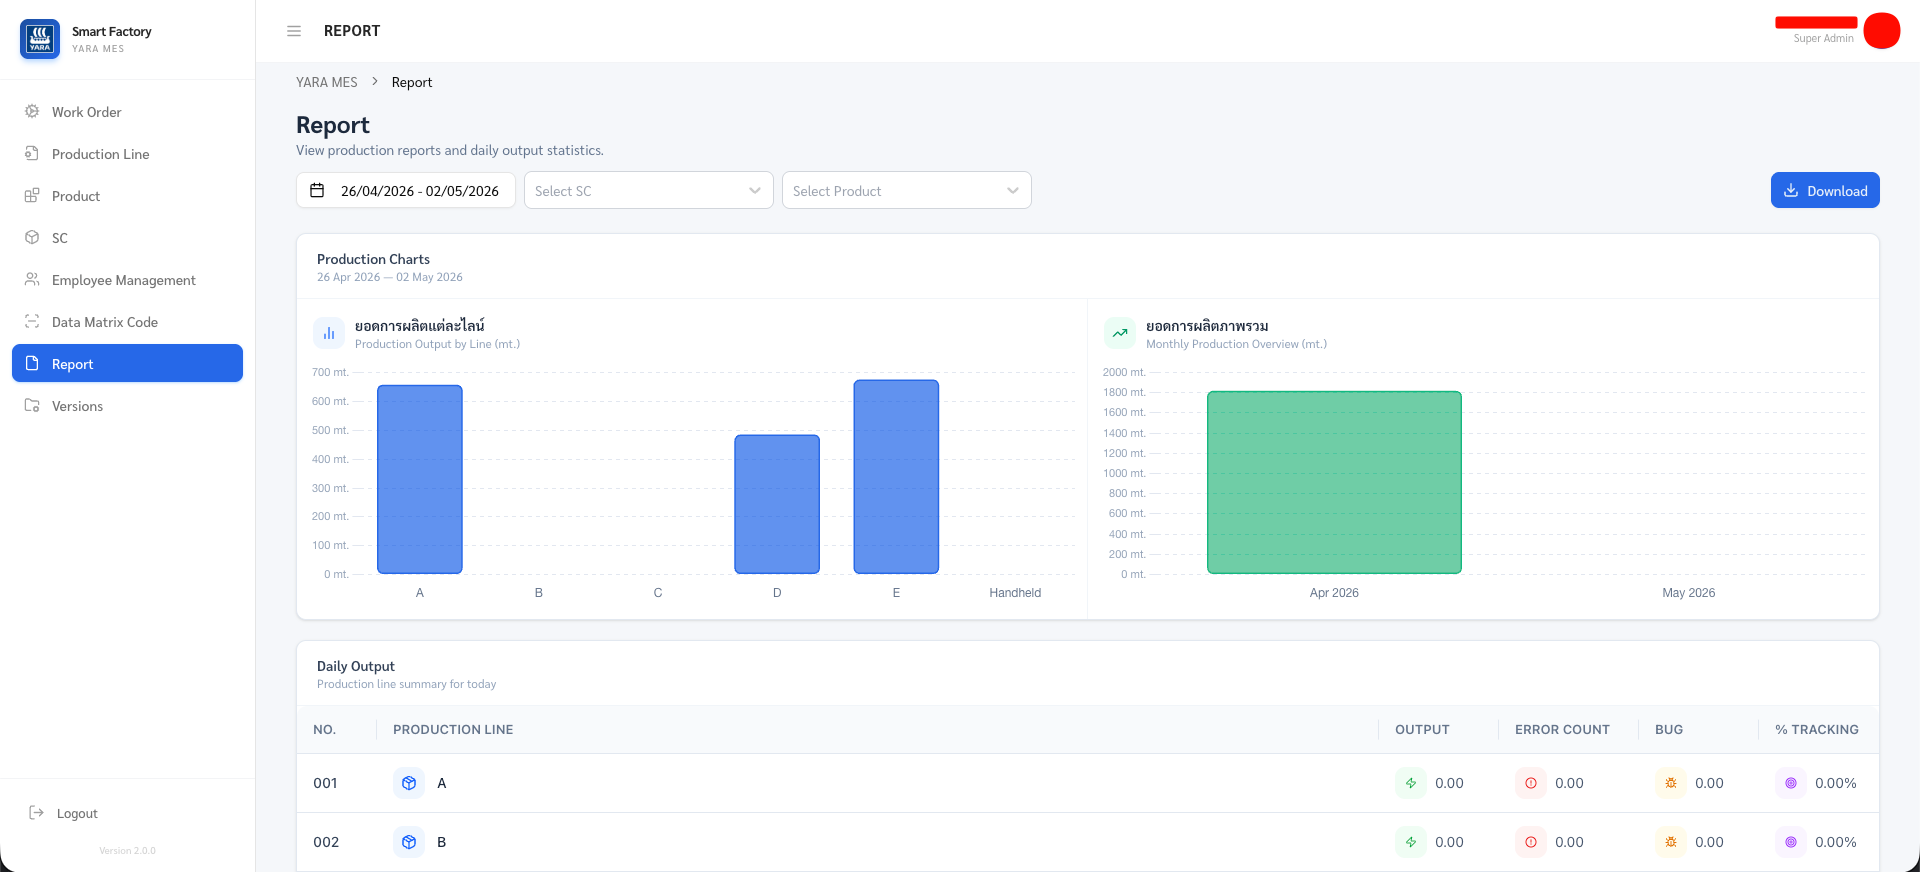Click the purple tracking icon in row 001
Image resolution: width=1920 pixels, height=872 pixels.
(x=1791, y=783)
